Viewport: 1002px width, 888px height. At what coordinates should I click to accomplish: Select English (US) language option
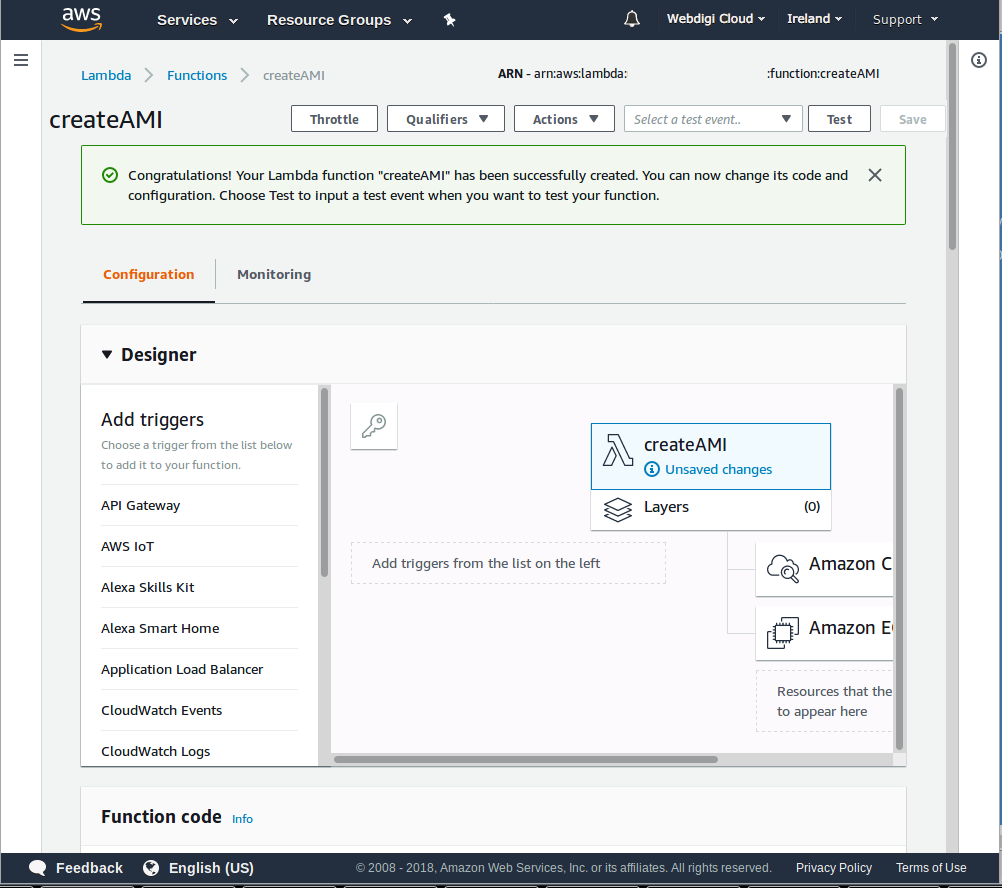pyautogui.click(x=211, y=868)
